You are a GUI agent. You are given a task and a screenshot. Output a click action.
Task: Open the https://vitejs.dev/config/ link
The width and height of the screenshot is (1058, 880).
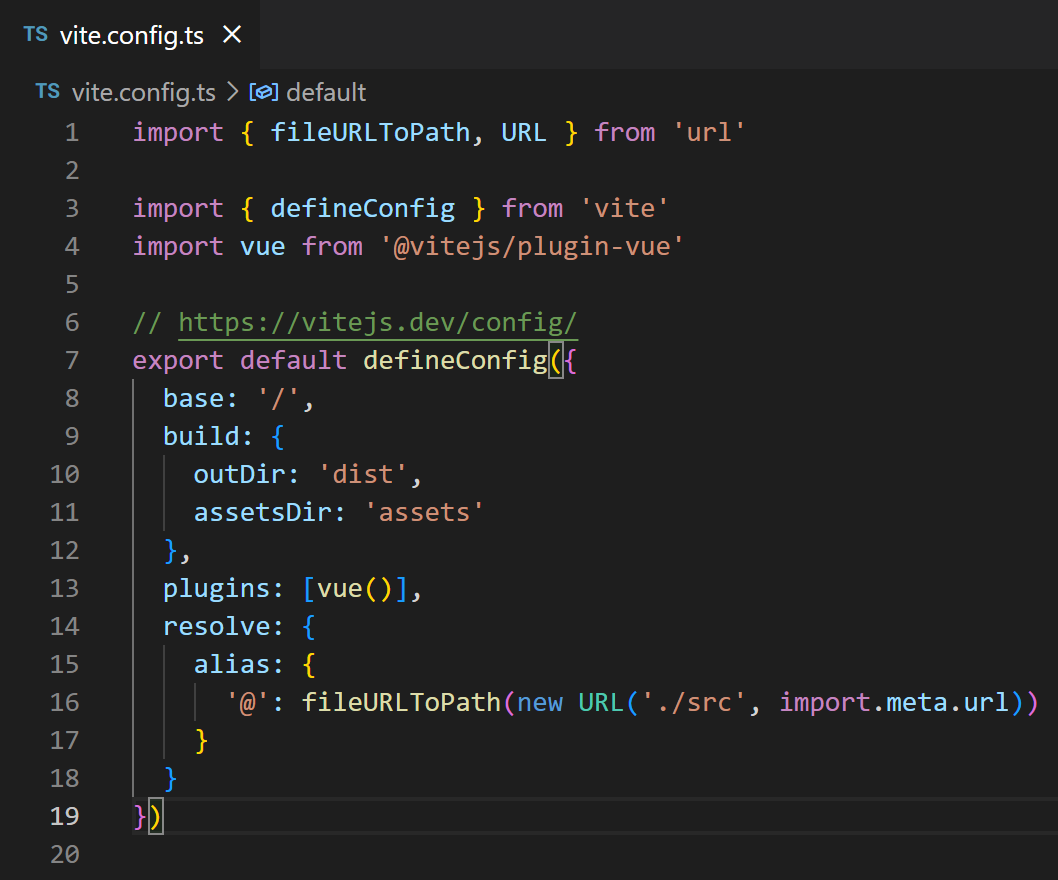click(378, 323)
